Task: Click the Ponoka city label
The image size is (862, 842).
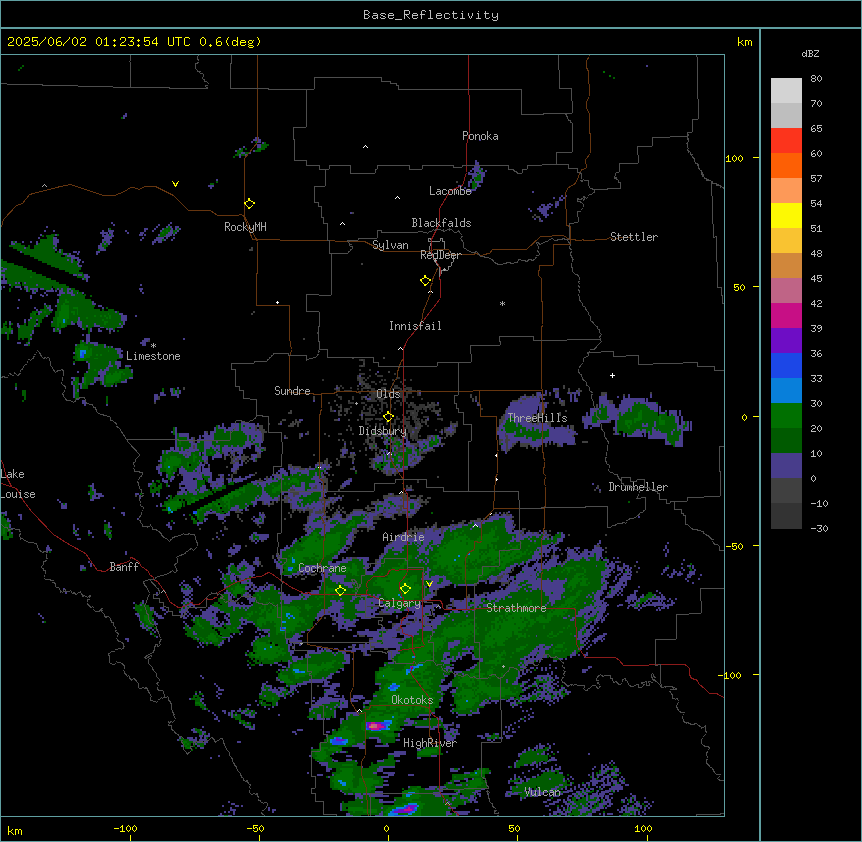Action: coord(480,136)
